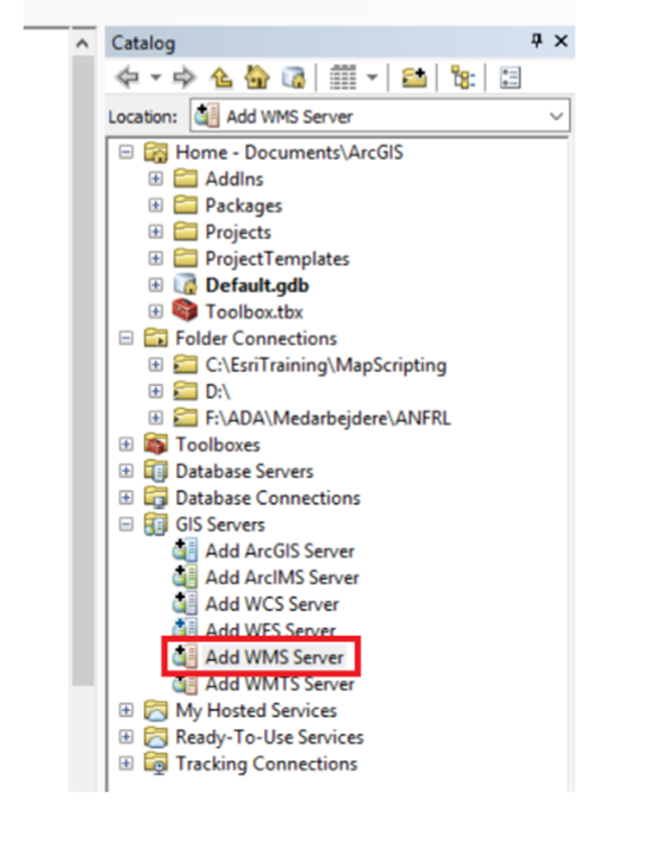
Task: Select the ProjectTemplates folder
Action: [277, 258]
